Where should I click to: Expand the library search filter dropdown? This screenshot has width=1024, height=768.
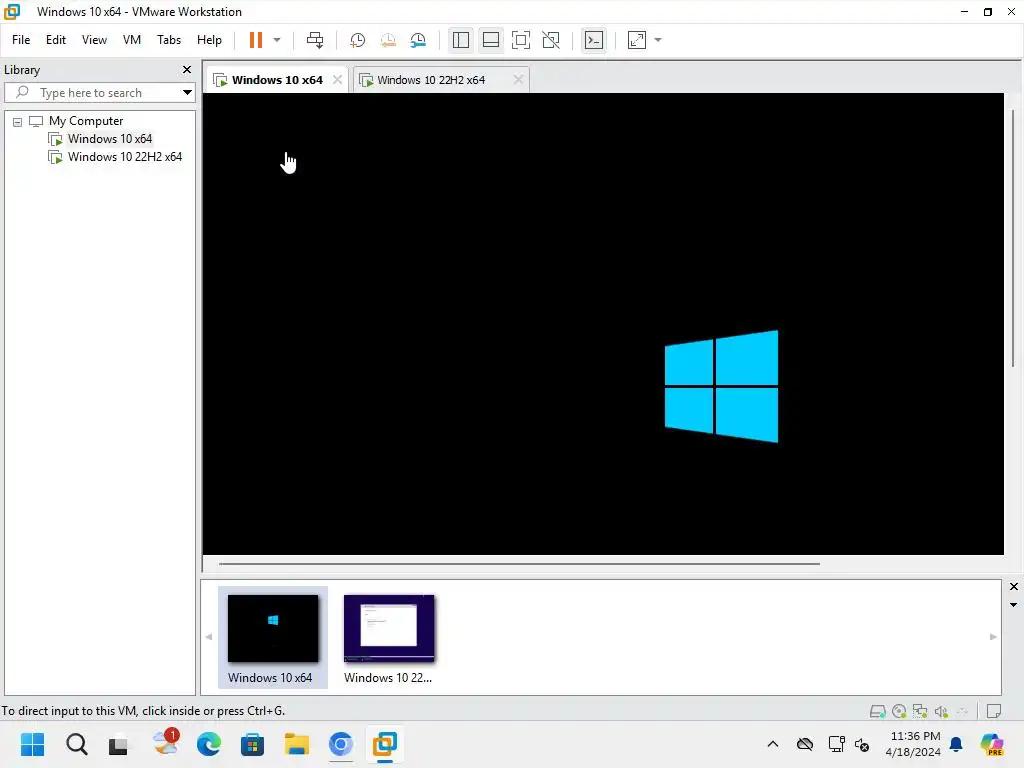point(187,93)
